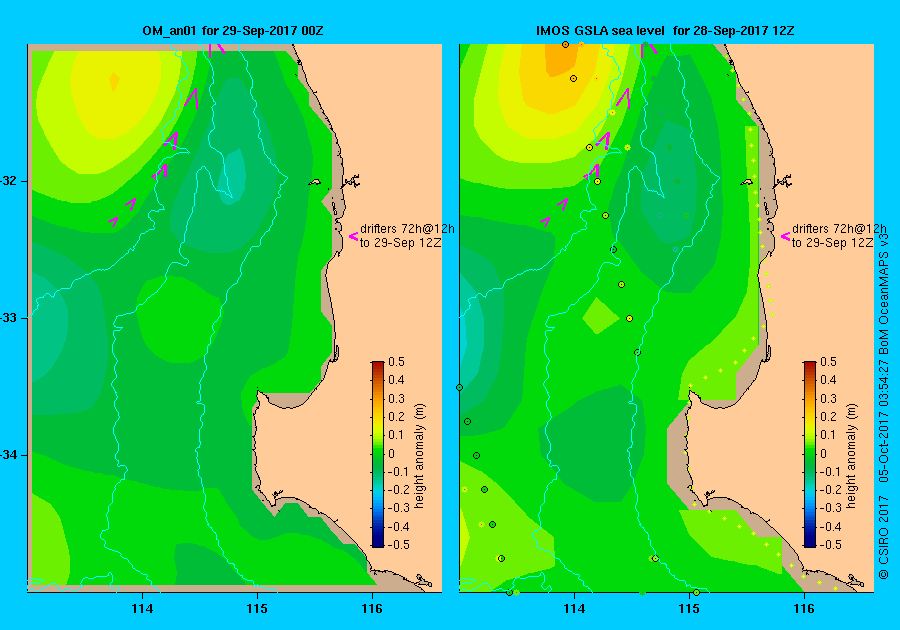Viewport: 900px width, 630px height.
Task: Click the magenta drifter legend arrow on OM_an01 map
Action: [353, 236]
